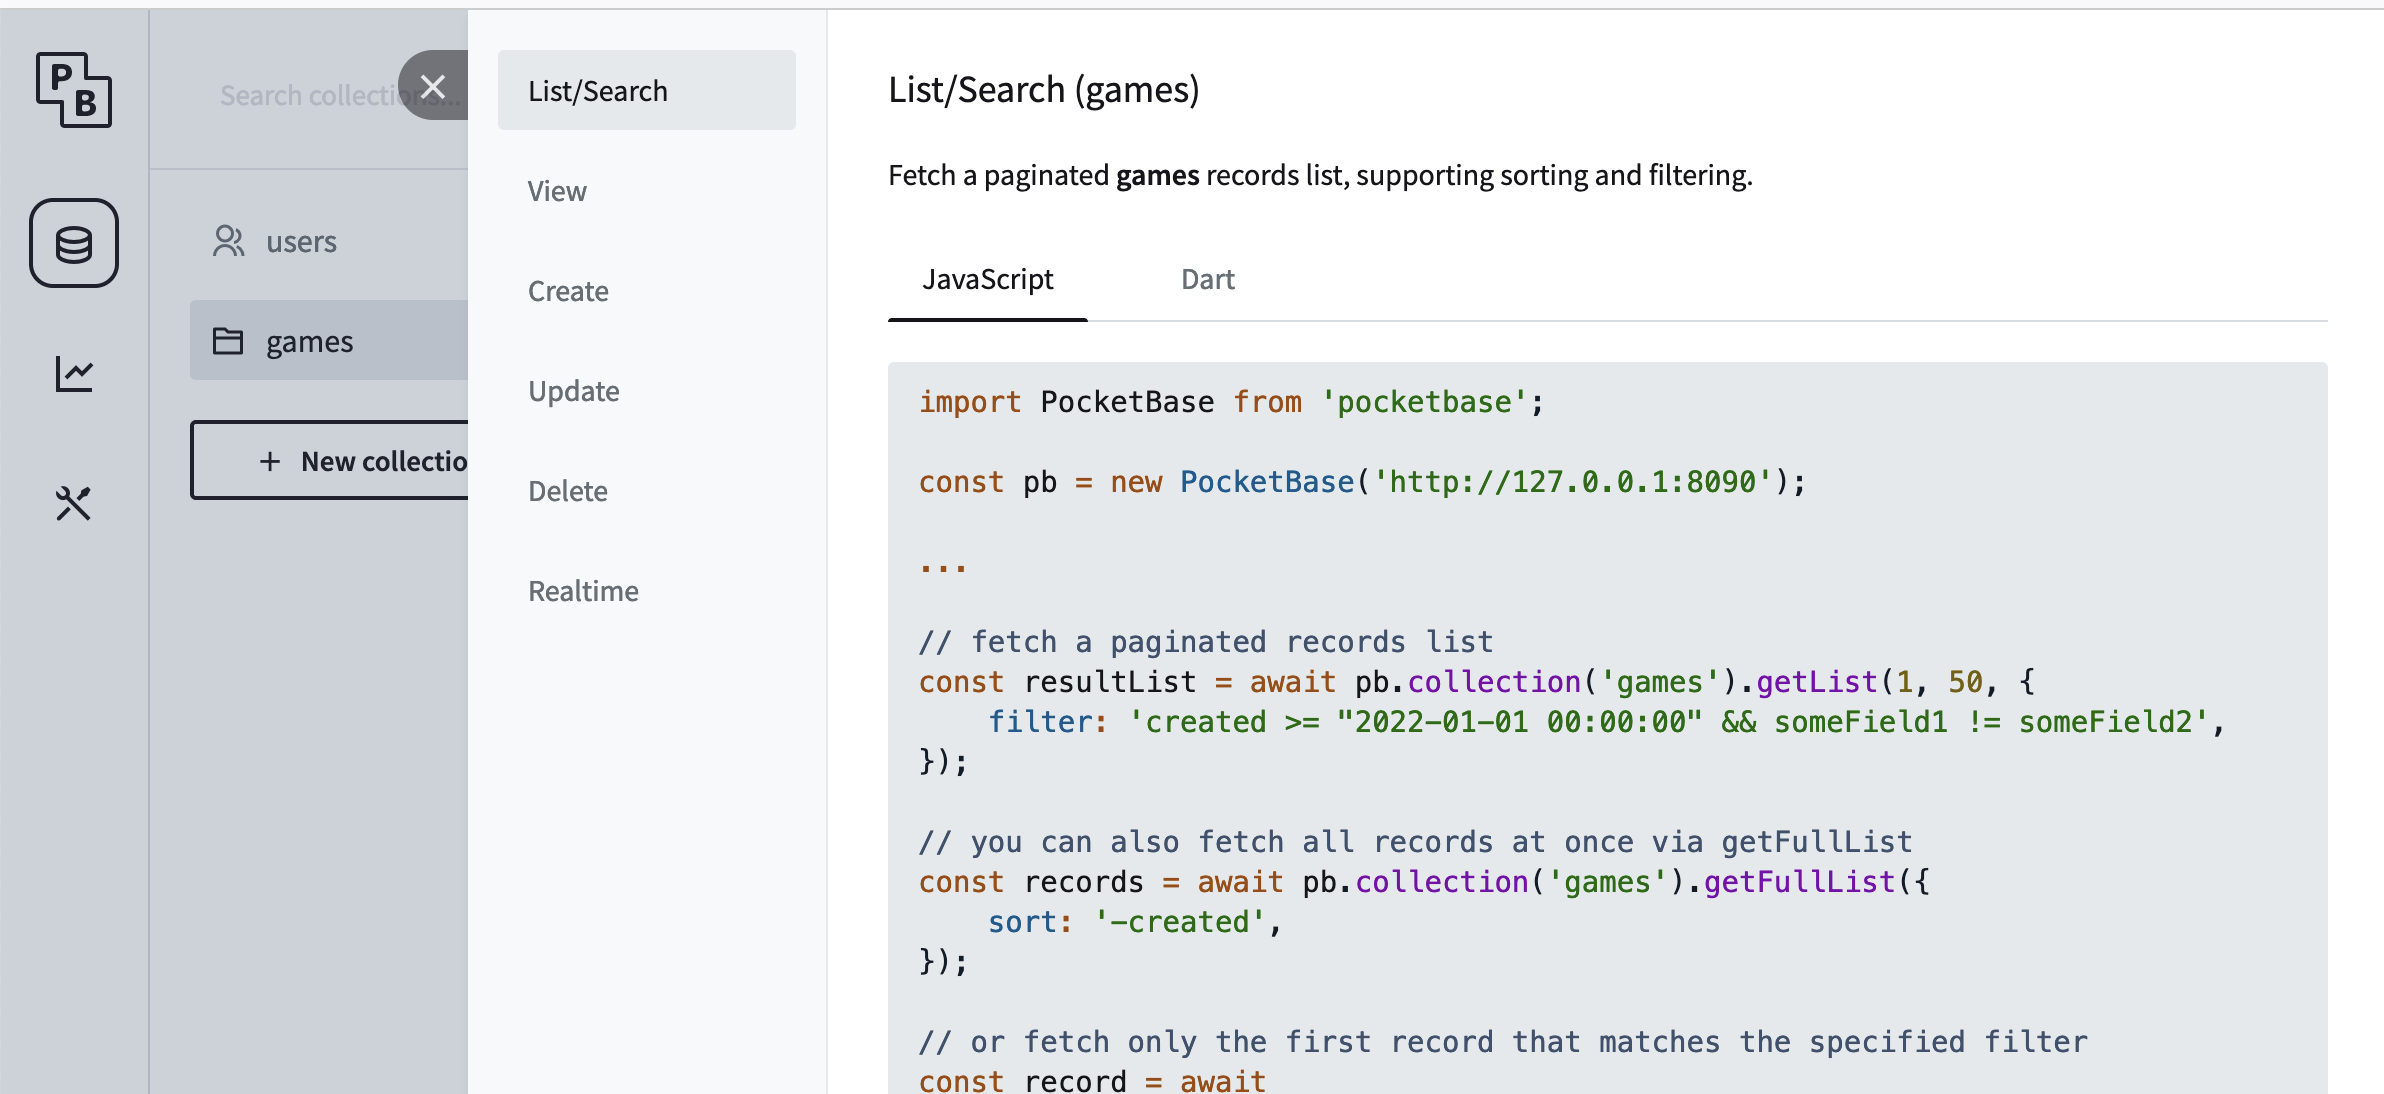Switch to the JavaScript code tab
The image size is (2384, 1094).
(x=988, y=280)
